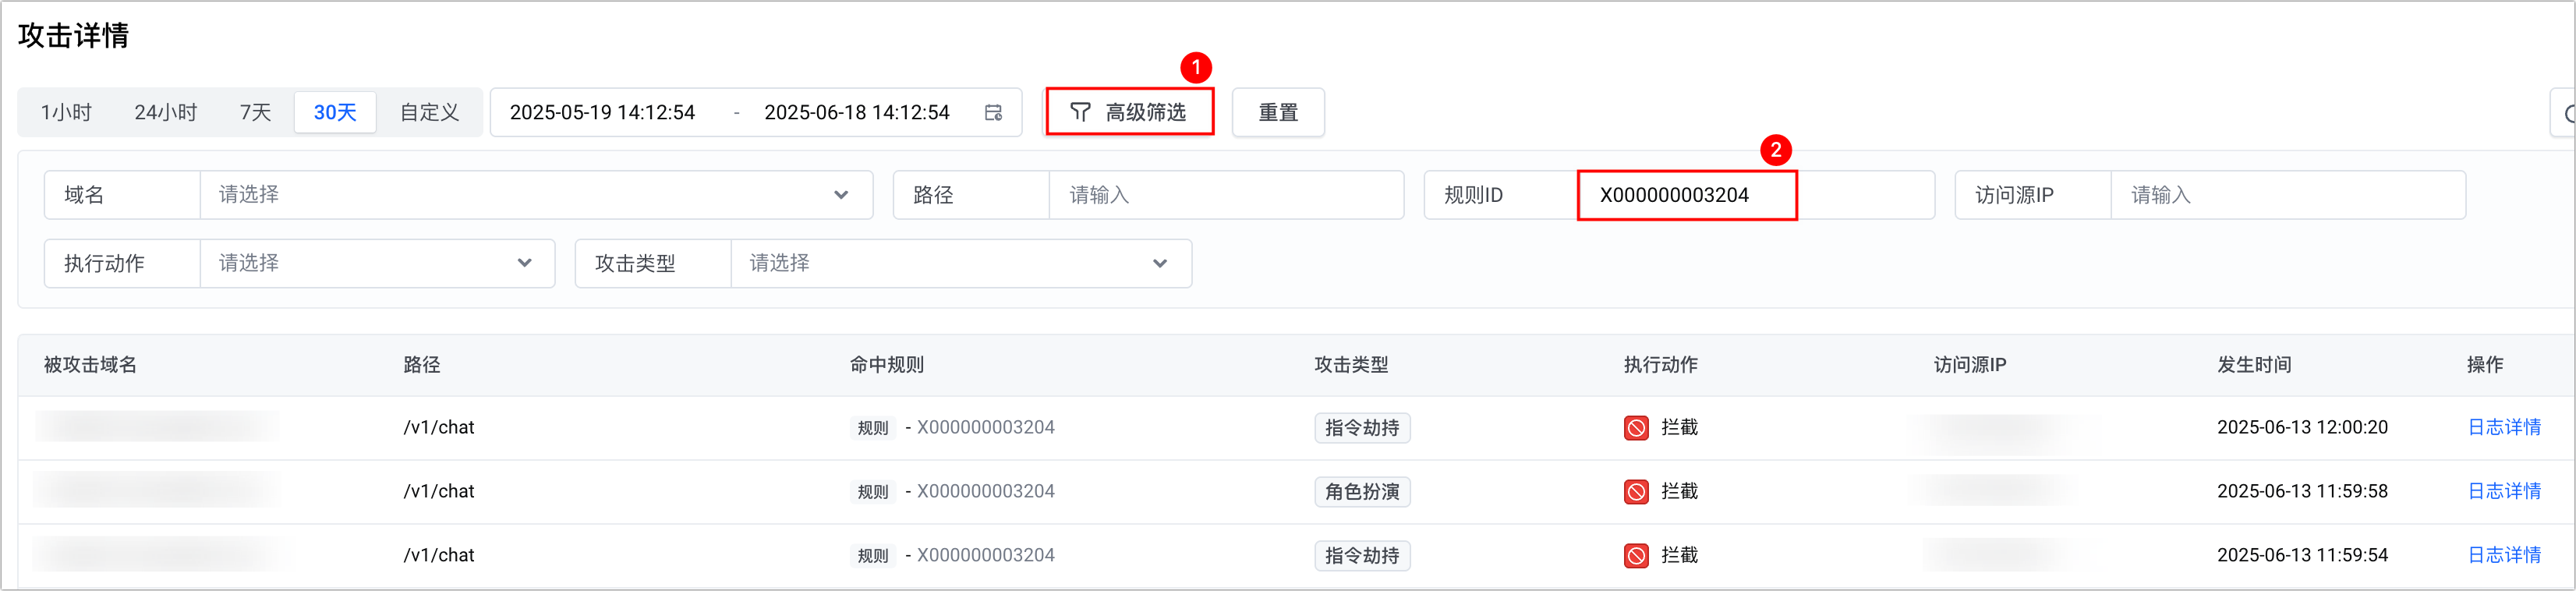Screen dimensions: 2576x591
Task: Open 日志详情 for 11:59:58 record
Action: click(2503, 492)
